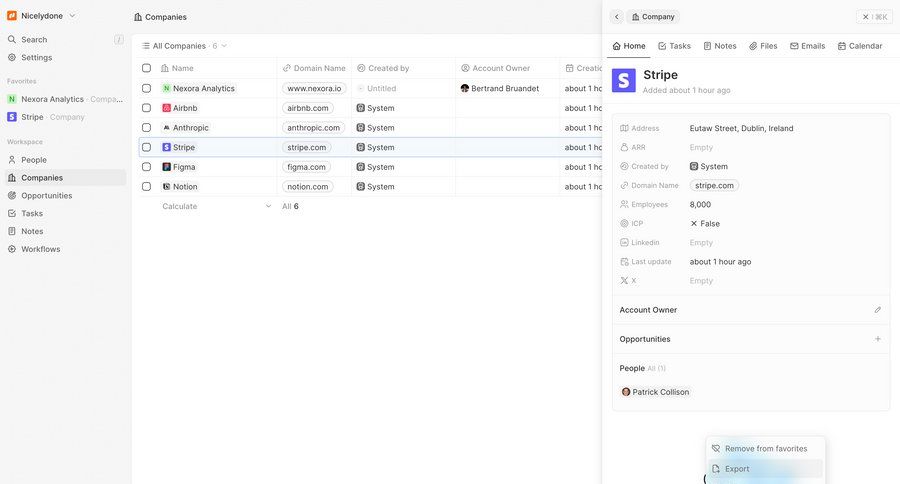Open the Notion company chip
This screenshot has height=484, width=900.
pos(180,187)
